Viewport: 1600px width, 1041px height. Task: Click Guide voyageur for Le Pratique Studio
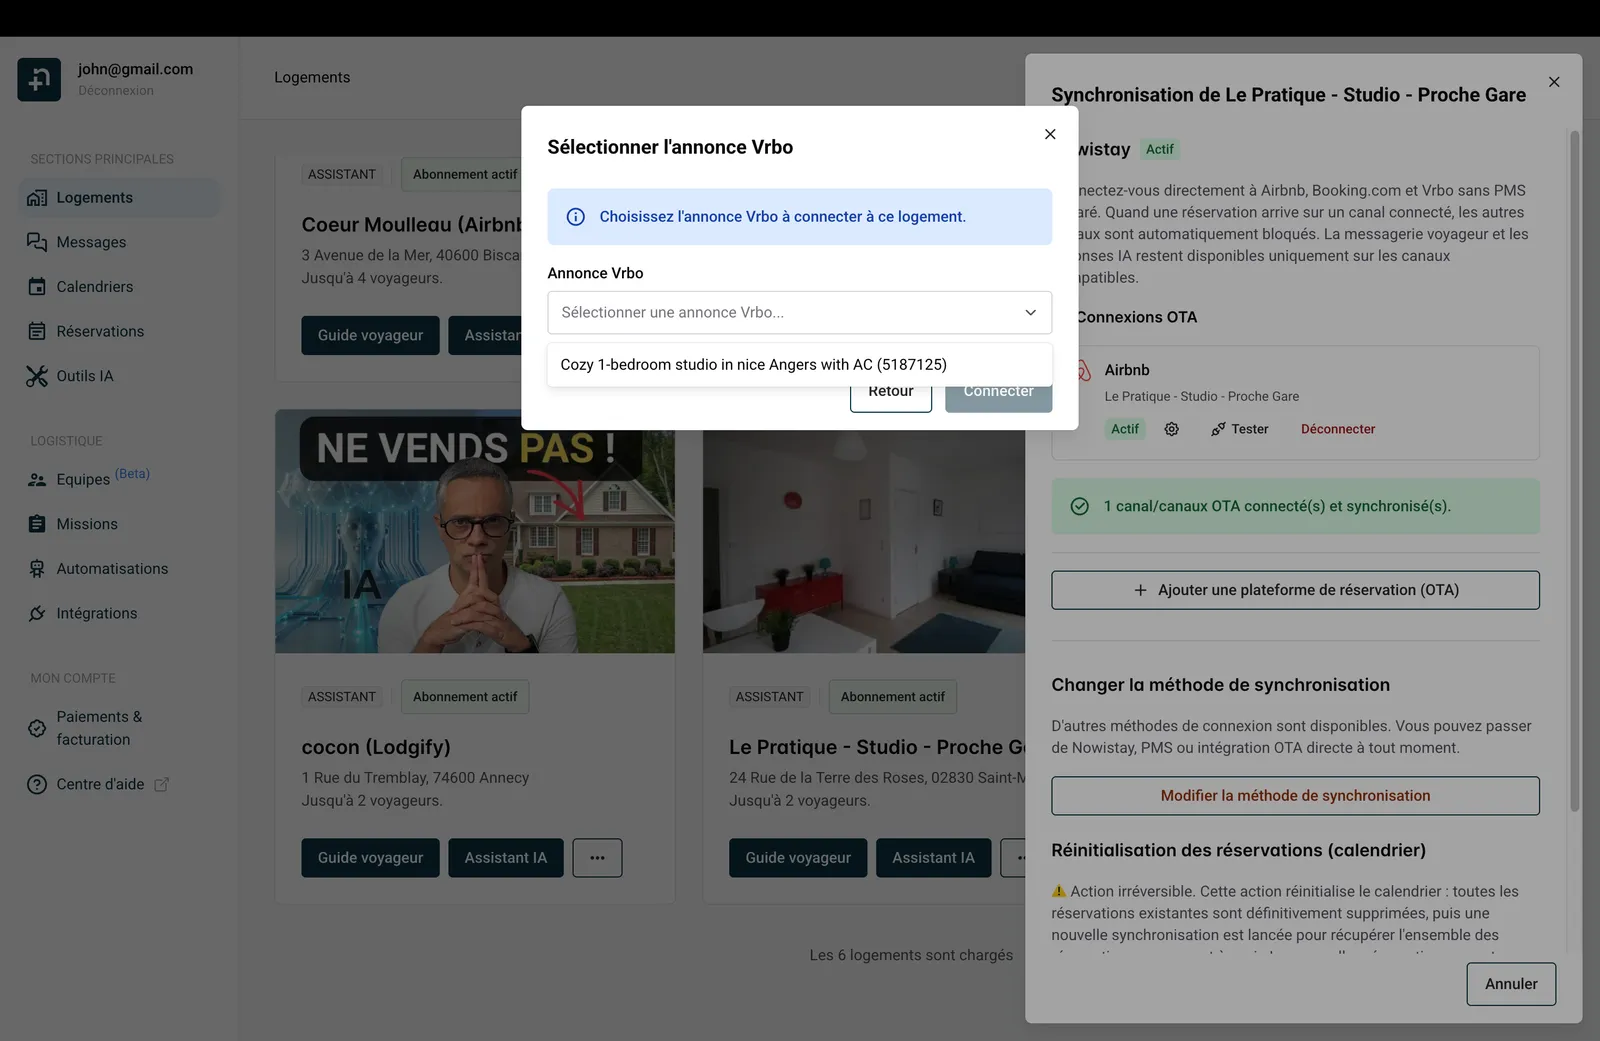coord(798,858)
